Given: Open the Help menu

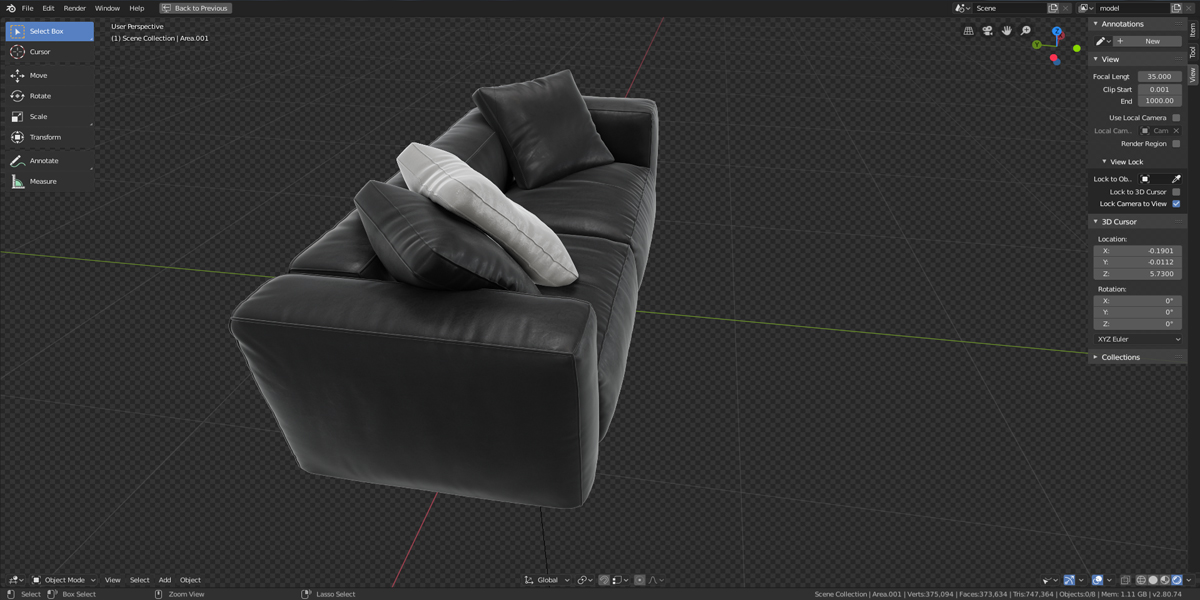Looking at the screenshot, I should [x=136, y=8].
